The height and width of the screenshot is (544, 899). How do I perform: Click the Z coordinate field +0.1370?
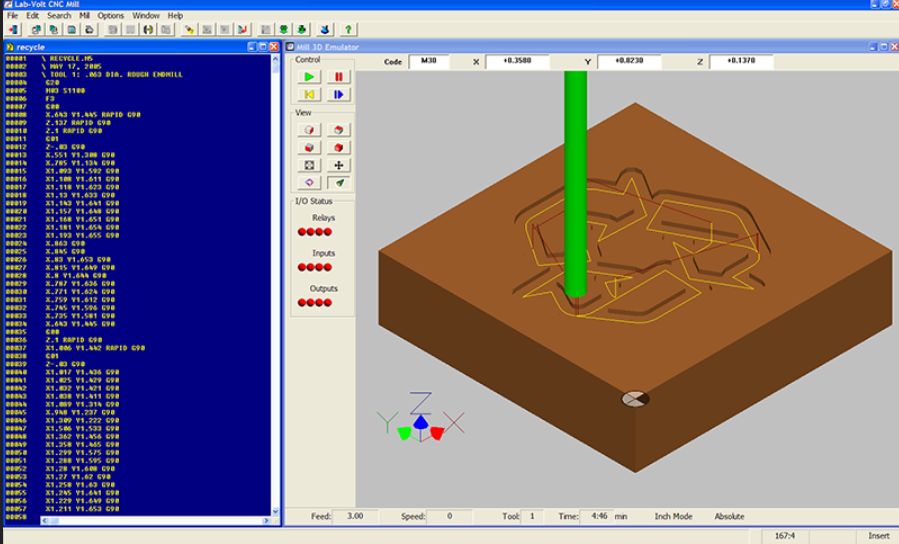click(x=741, y=61)
